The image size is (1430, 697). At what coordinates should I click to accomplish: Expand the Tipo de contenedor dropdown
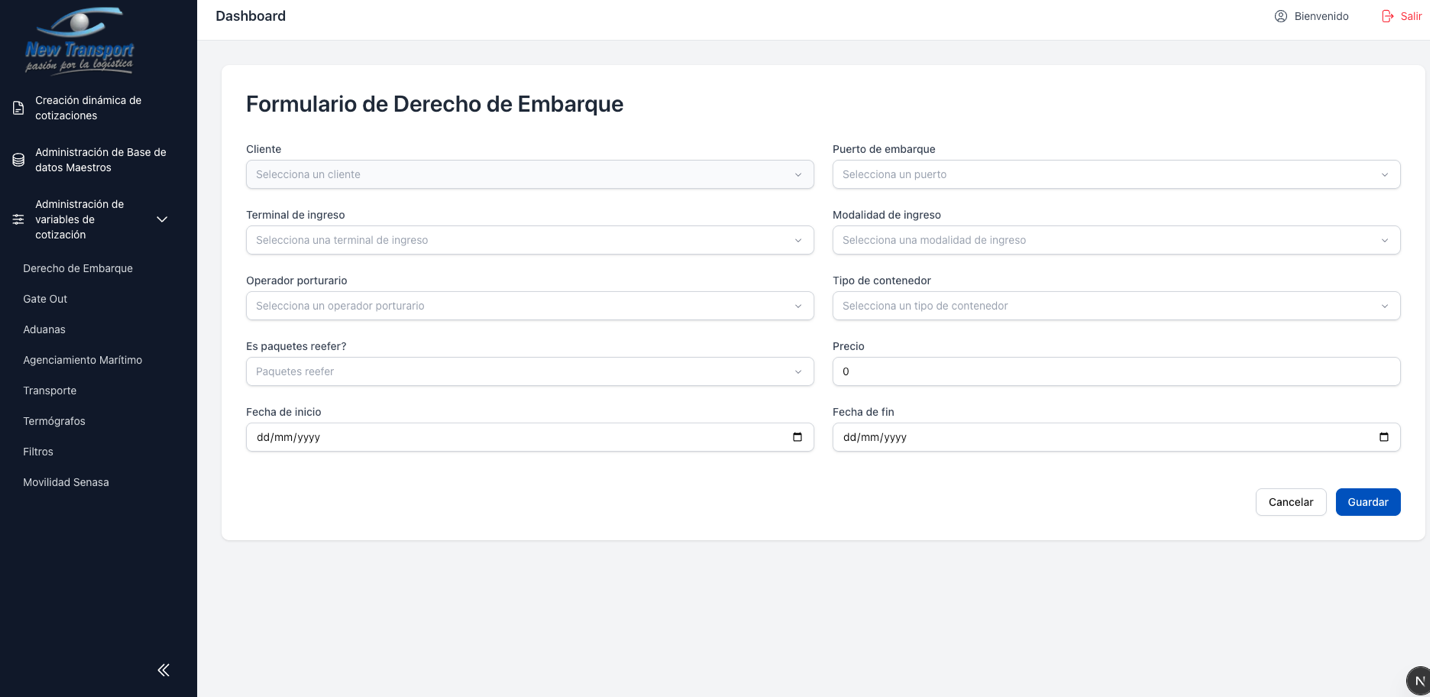click(1115, 306)
